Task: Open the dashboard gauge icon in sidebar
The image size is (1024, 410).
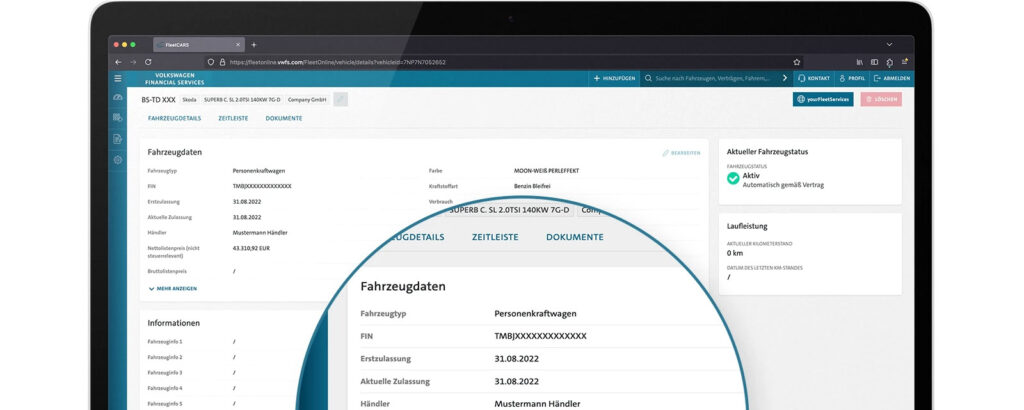Action: pos(118,97)
